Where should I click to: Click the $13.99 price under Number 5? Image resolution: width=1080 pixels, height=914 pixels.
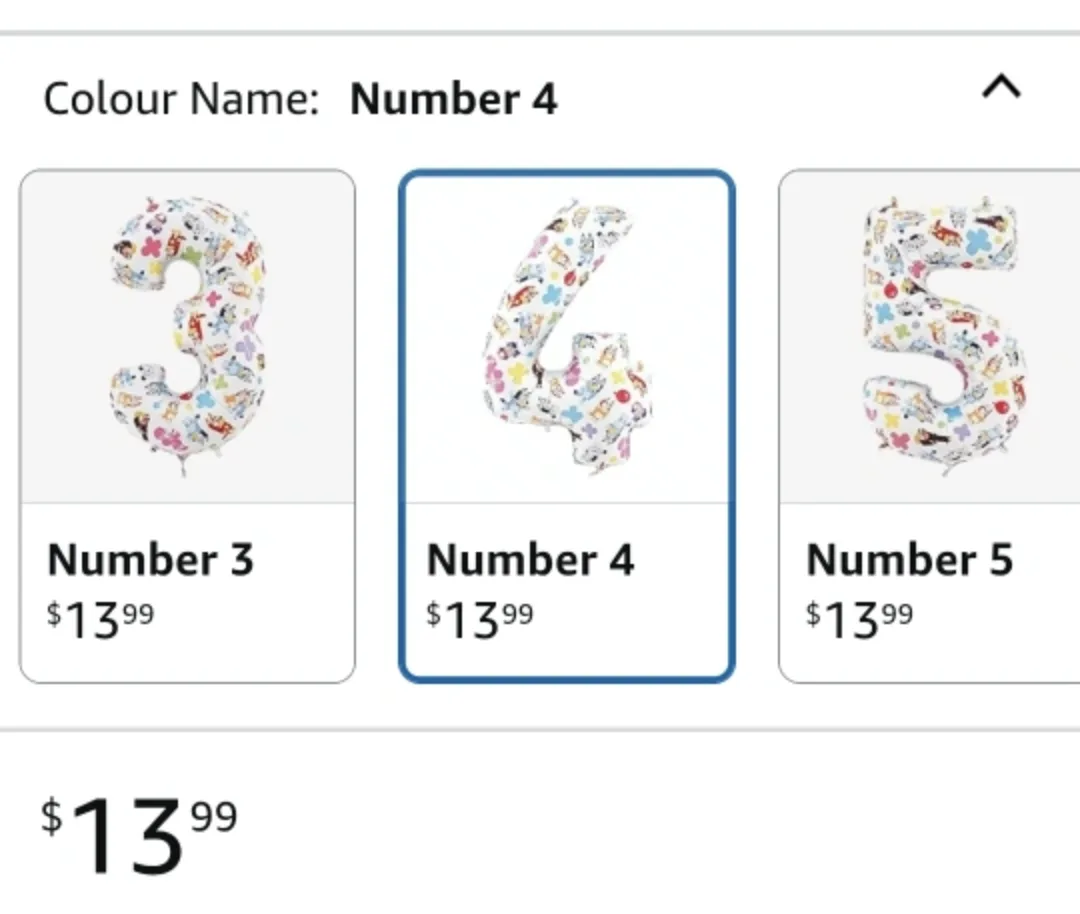pyautogui.click(x=859, y=620)
